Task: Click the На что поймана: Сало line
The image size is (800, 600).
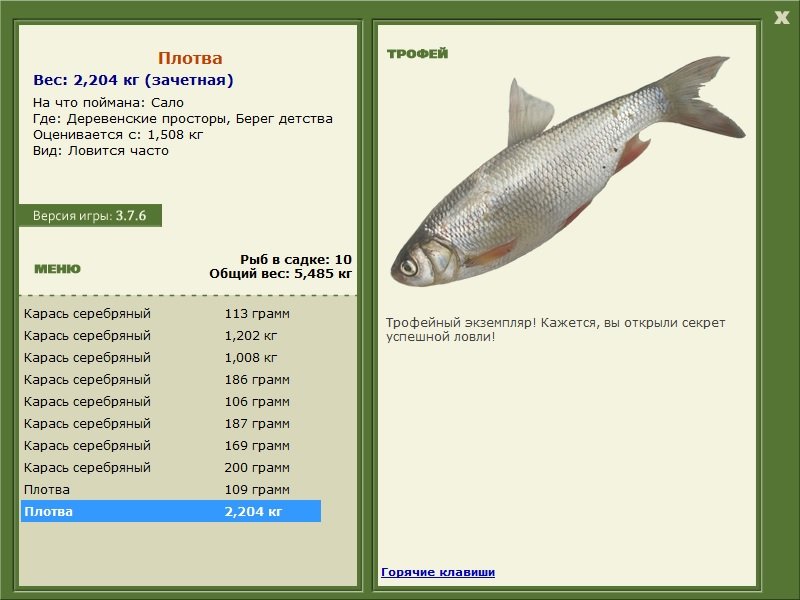Action: coord(108,103)
